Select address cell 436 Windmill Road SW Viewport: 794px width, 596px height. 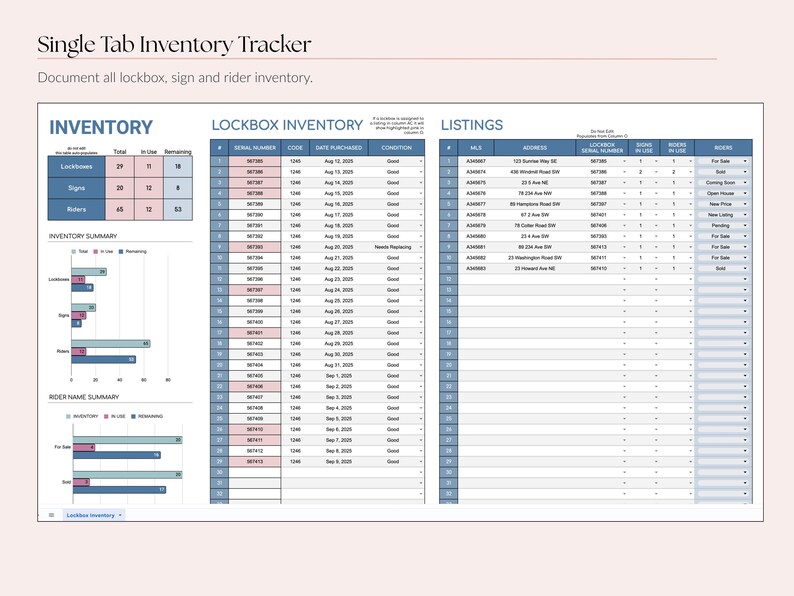[x=535, y=172]
